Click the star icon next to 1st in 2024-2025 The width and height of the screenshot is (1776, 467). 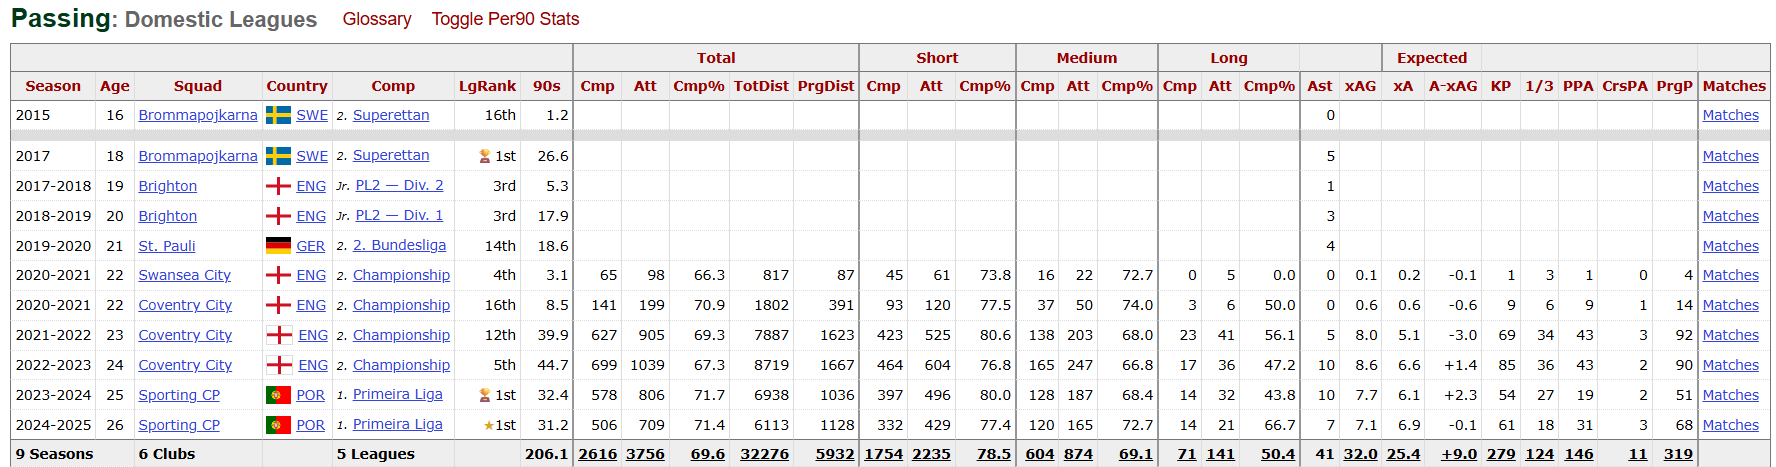pos(489,425)
